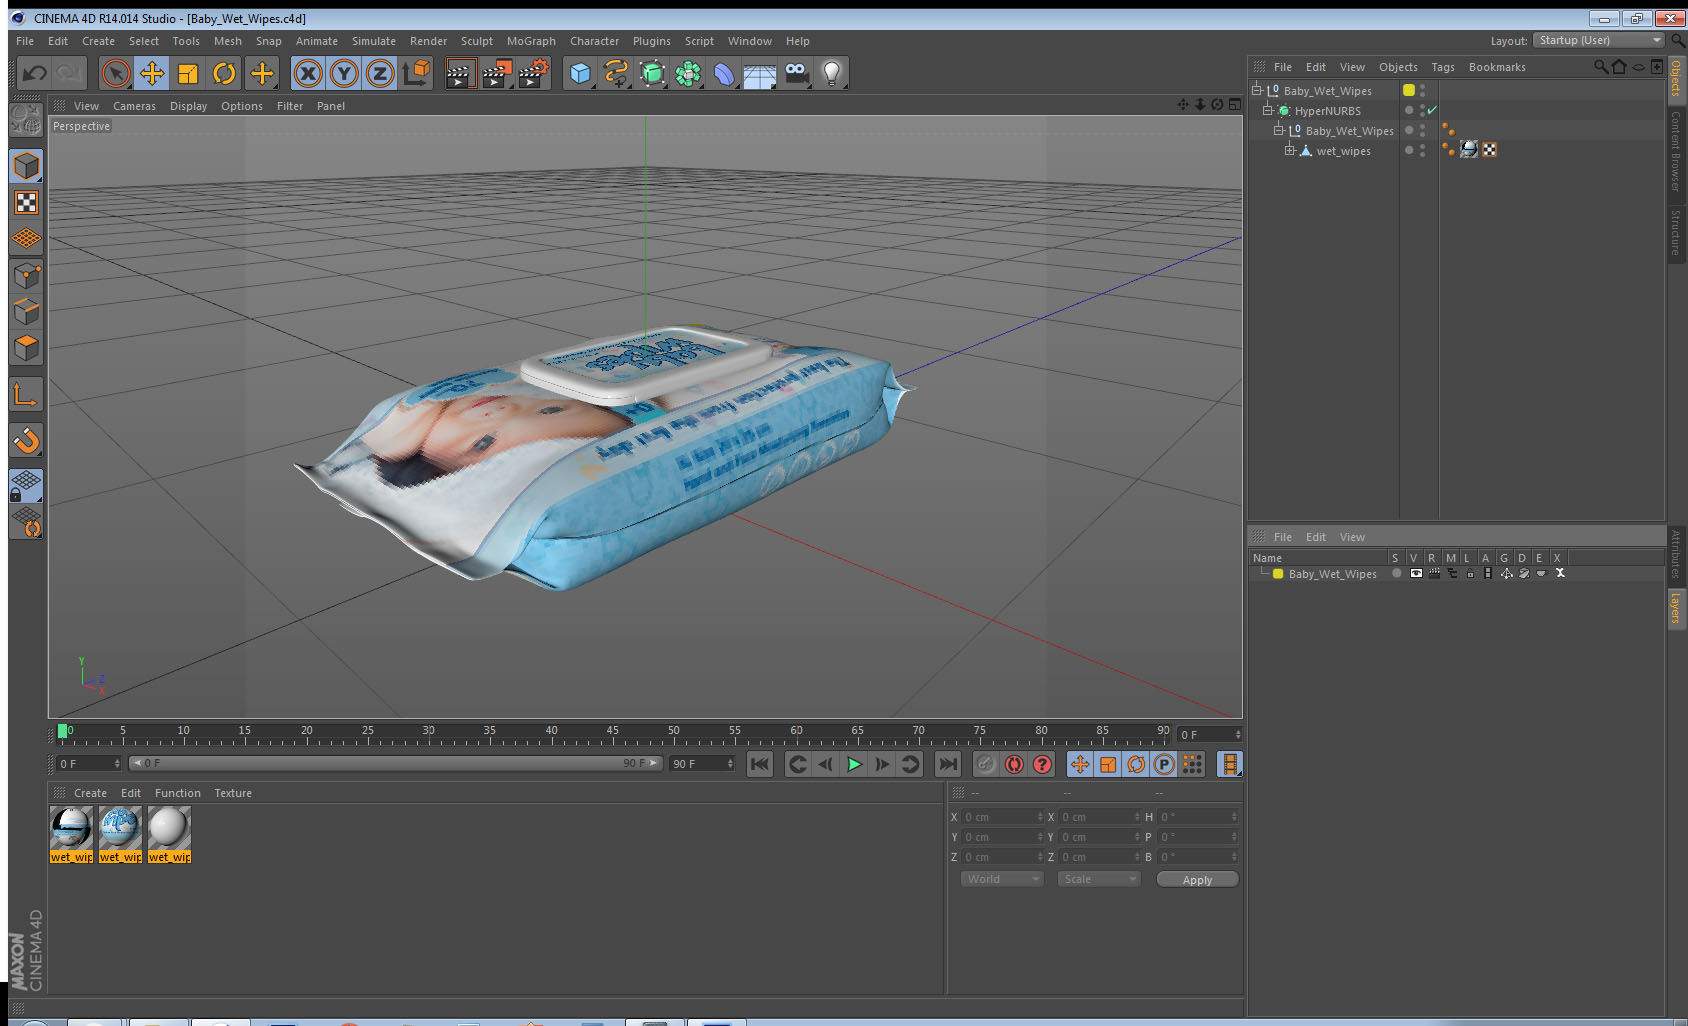Toggle HyperNURBS enable green checkmark
1688x1026 pixels.
point(1432,110)
